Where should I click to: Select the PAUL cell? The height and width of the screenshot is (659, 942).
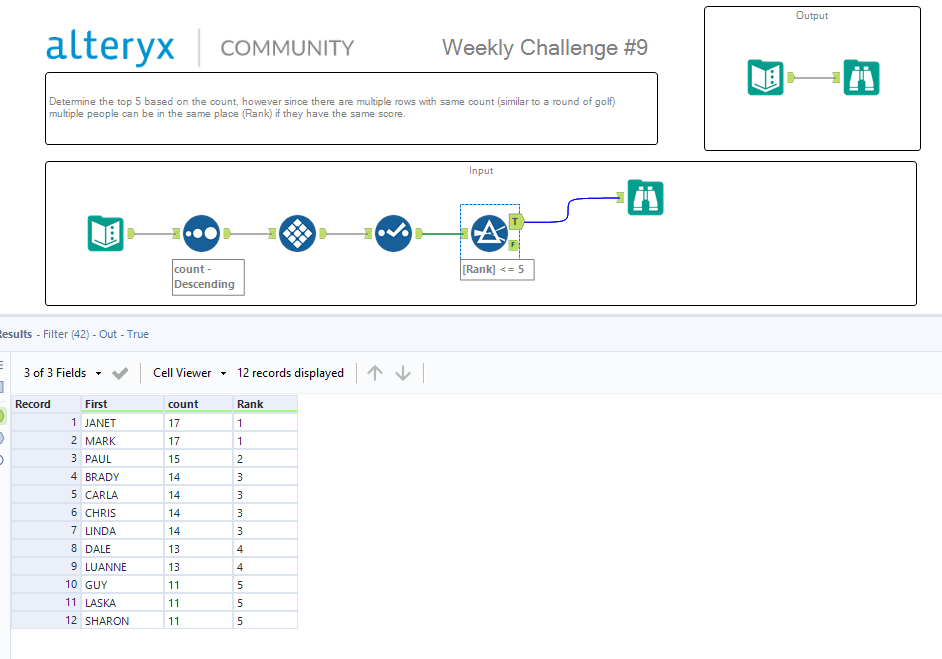click(x=123, y=459)
